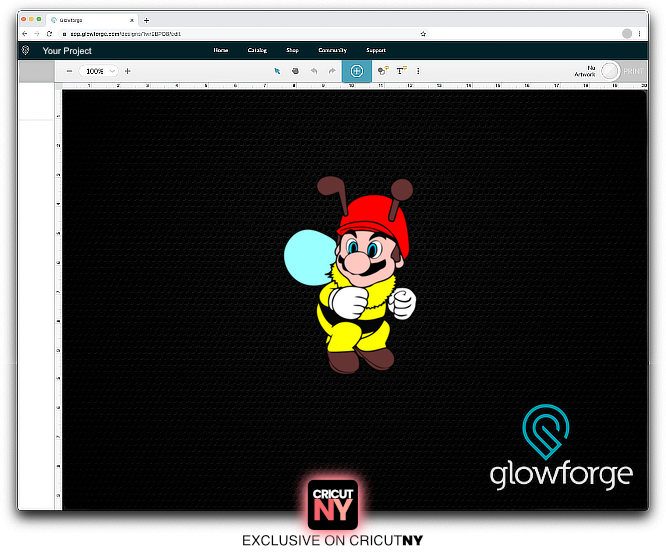Open the more options three-dot menu in toolbar

(x=418, y=71)
